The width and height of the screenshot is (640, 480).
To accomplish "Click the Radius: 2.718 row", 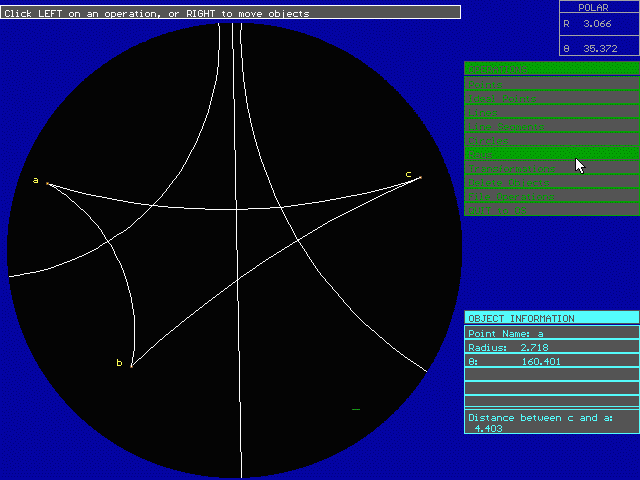I will pyautogui.click(x=552, y=347).
